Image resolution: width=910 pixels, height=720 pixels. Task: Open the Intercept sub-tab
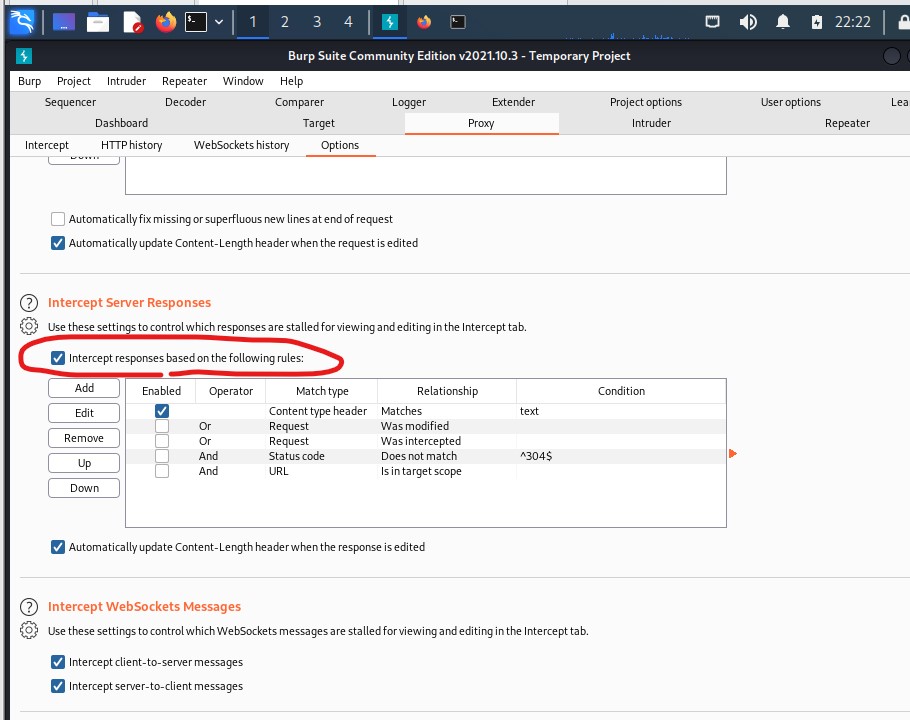(x=46, y=145)
